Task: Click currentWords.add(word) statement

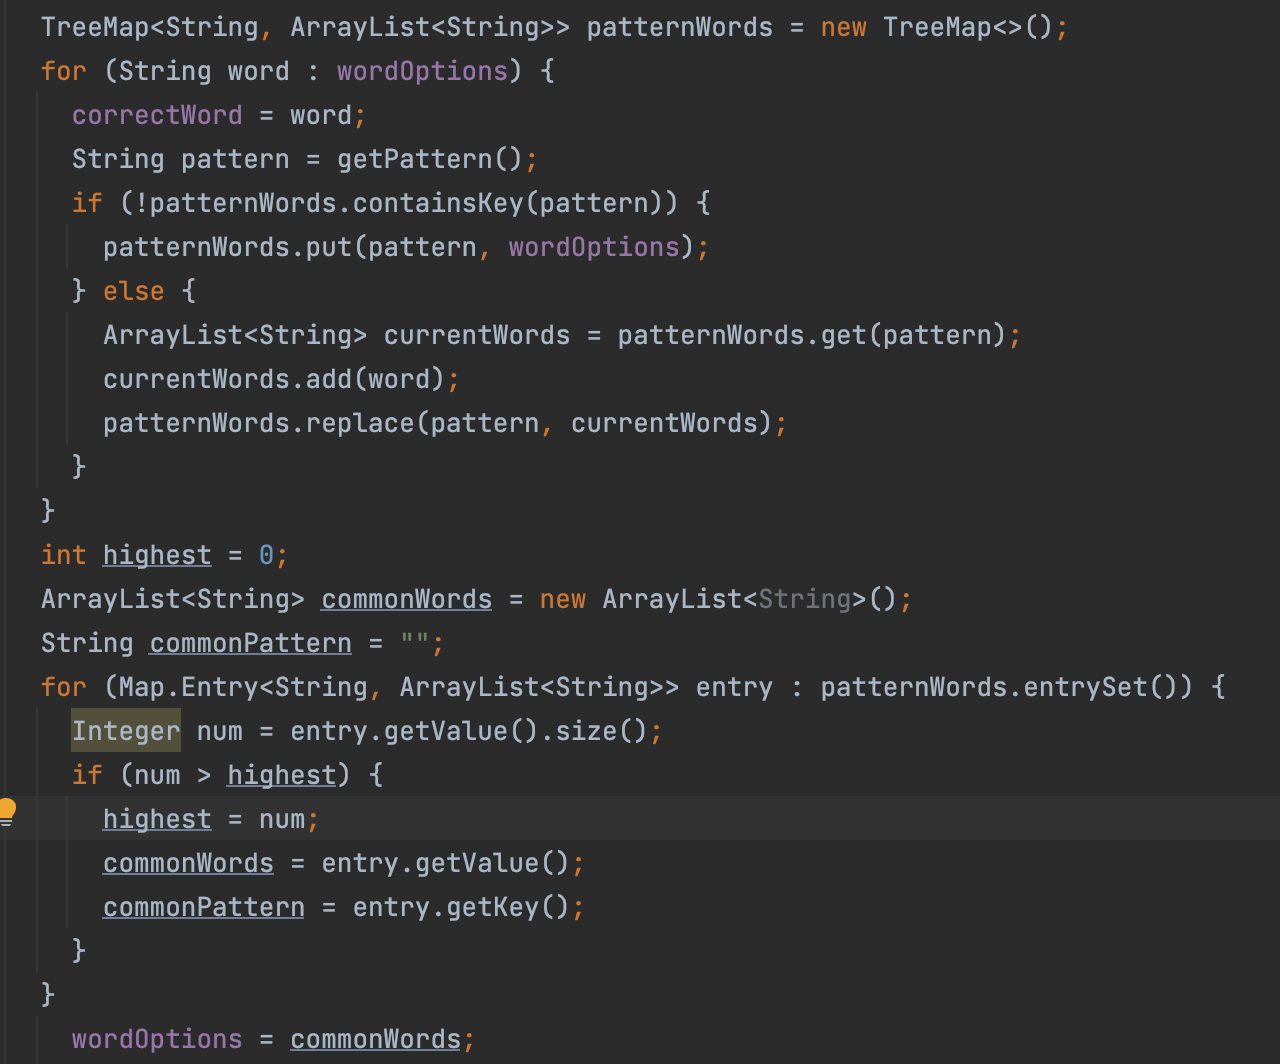Action: point(273,379)
